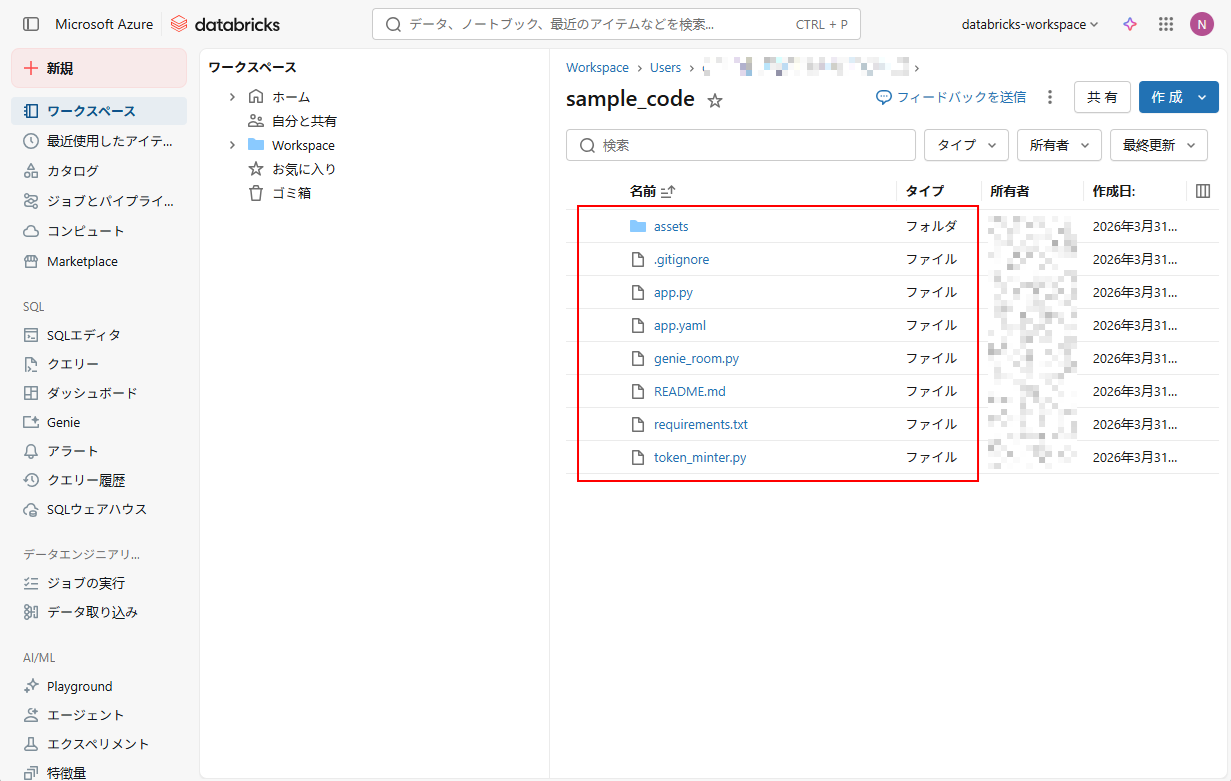Open the kebab menu beside feedback link
Screen dimensions: 1231x781
(x=1050, y=97)
